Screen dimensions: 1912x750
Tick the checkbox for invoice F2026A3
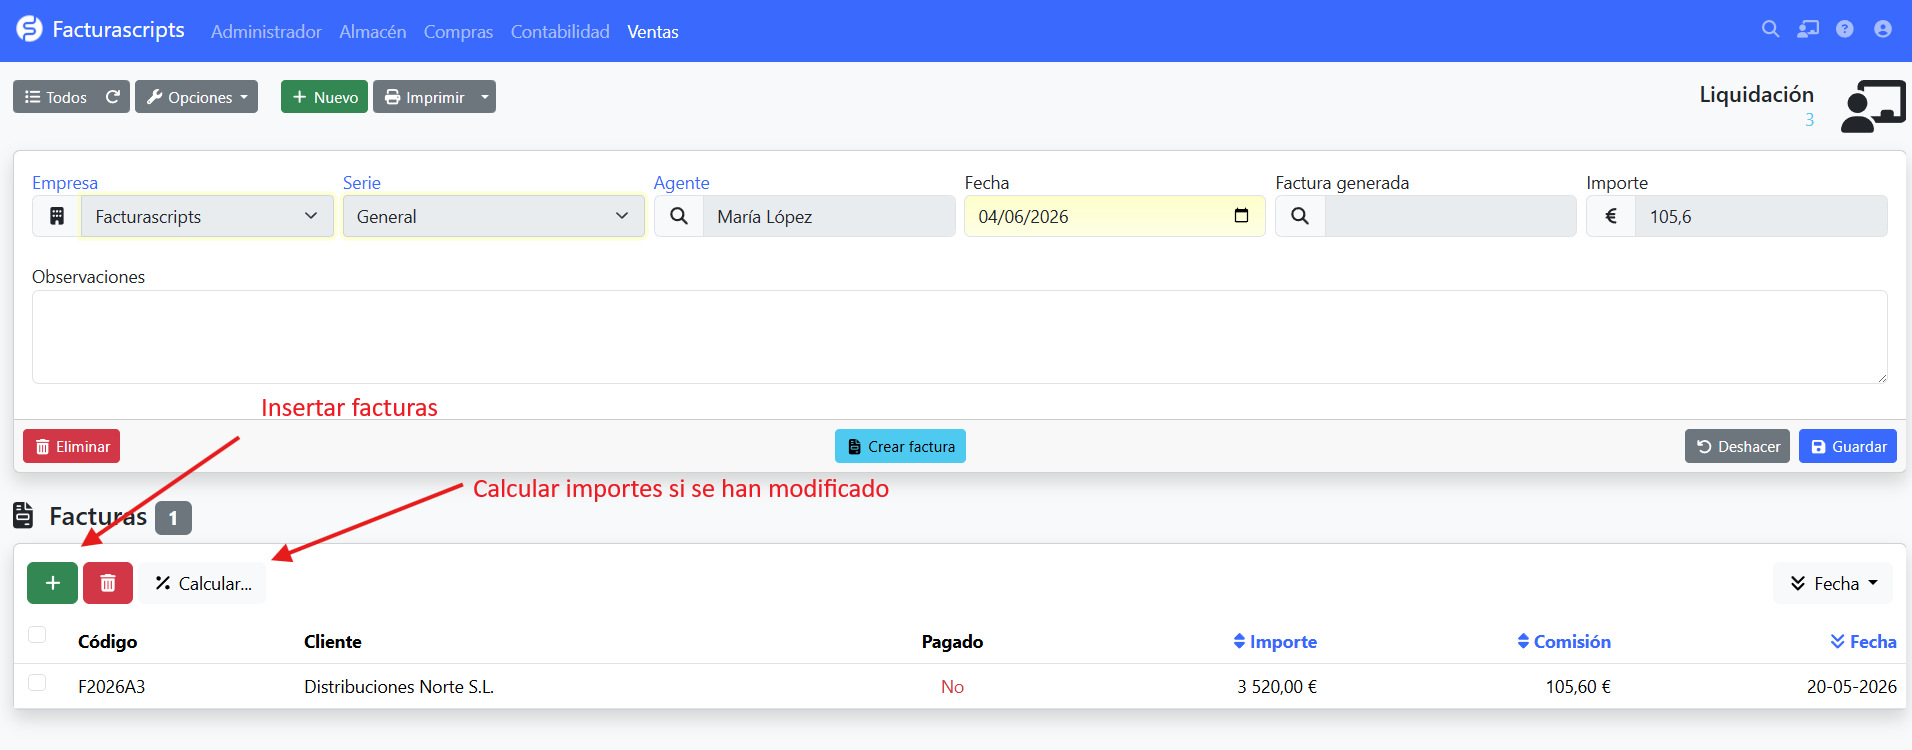(37, 683)
